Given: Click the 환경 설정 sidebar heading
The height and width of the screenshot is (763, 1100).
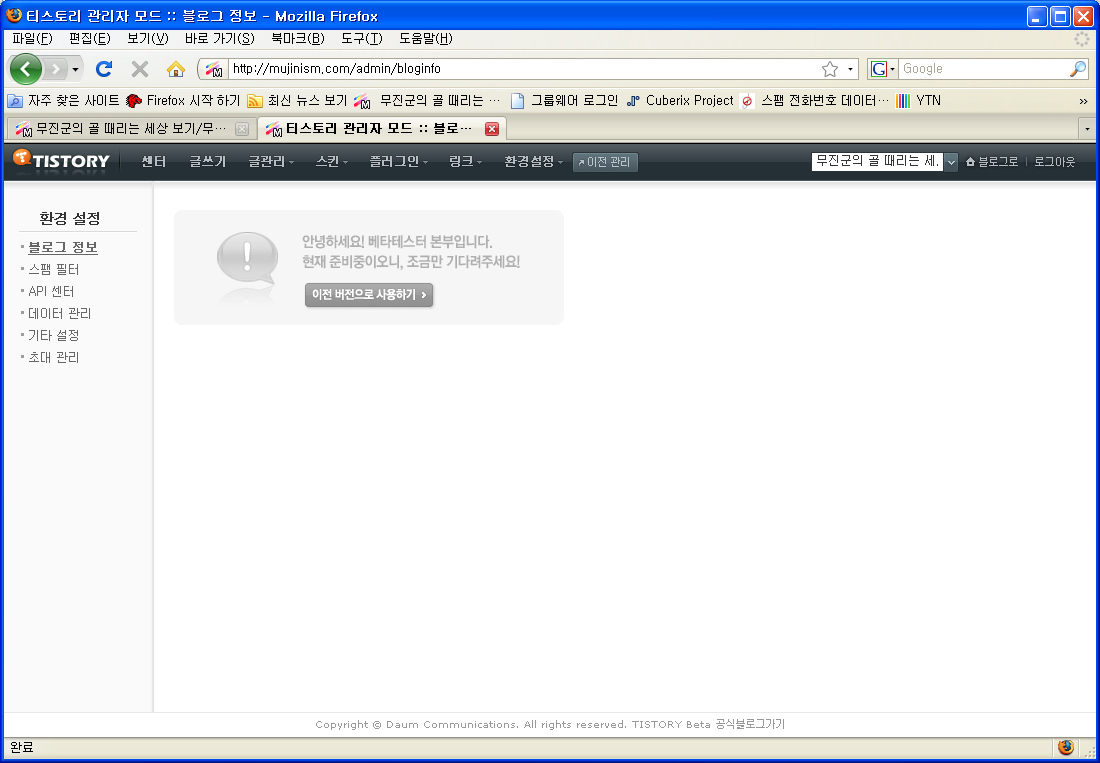Looking at the screenshot, I should click(x=70, y=218).
